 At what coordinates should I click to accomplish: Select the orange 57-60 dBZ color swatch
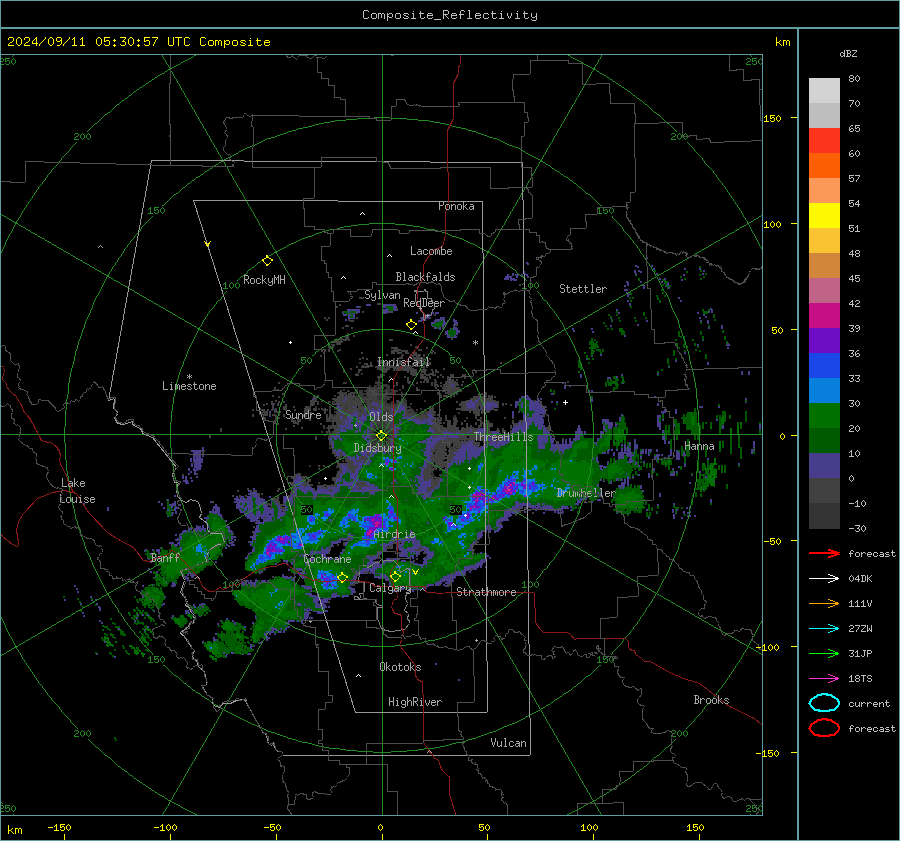coord(824,166)
